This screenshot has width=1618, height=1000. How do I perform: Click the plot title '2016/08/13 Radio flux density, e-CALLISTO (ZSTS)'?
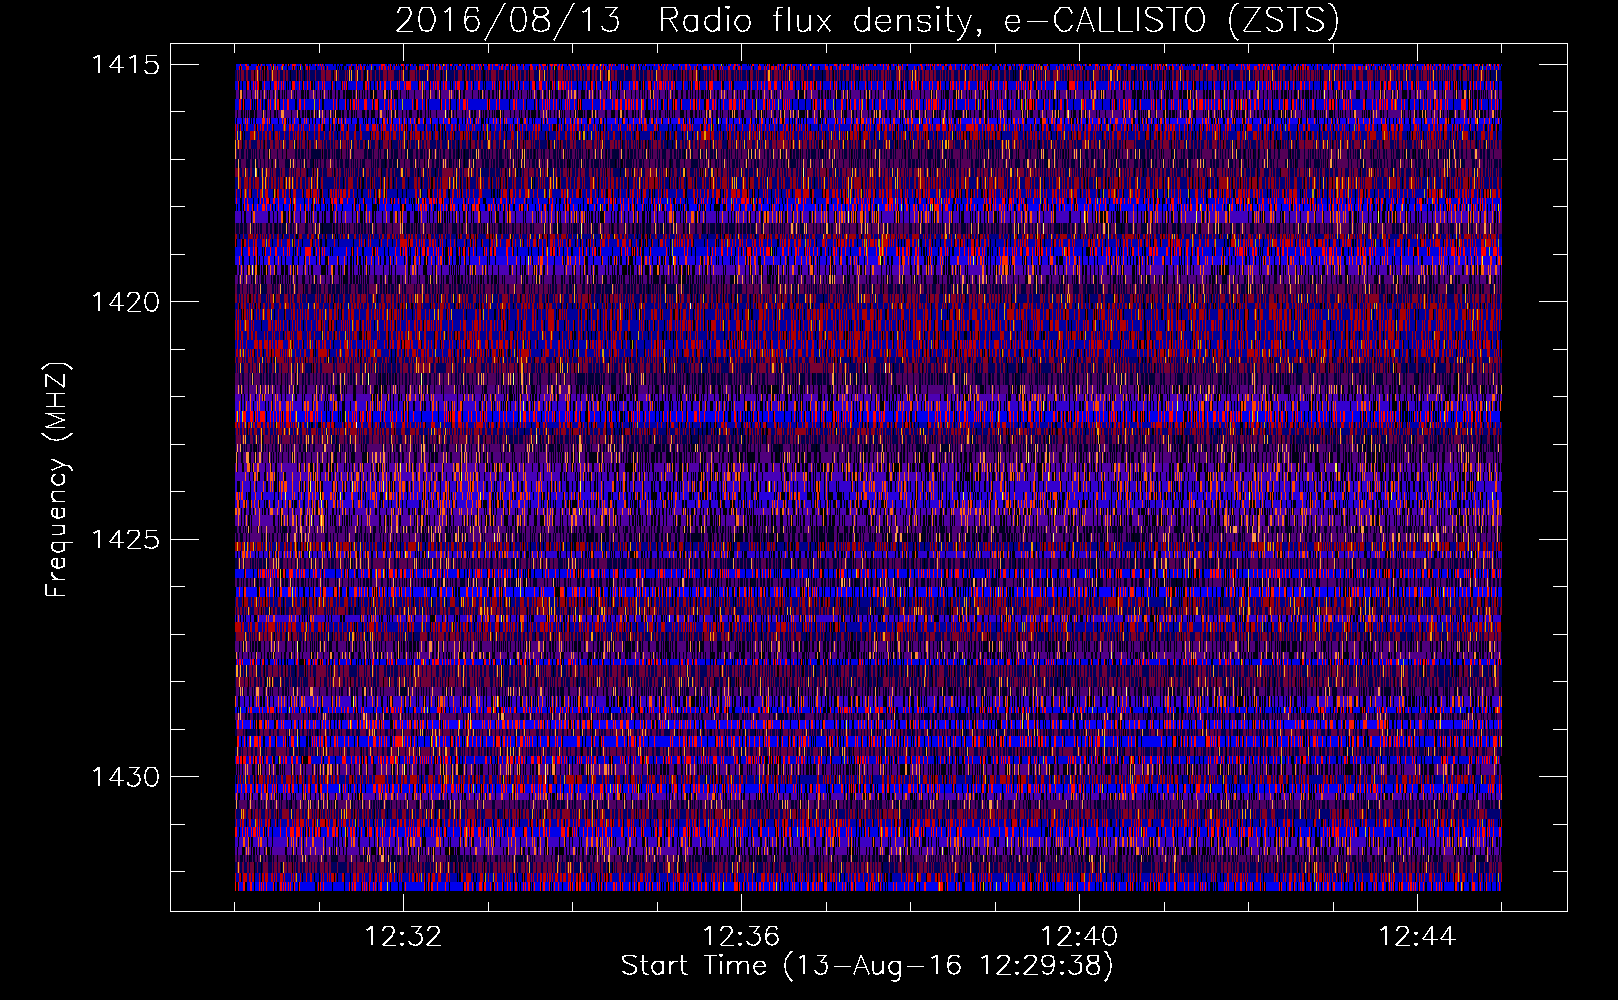[867, 20]
